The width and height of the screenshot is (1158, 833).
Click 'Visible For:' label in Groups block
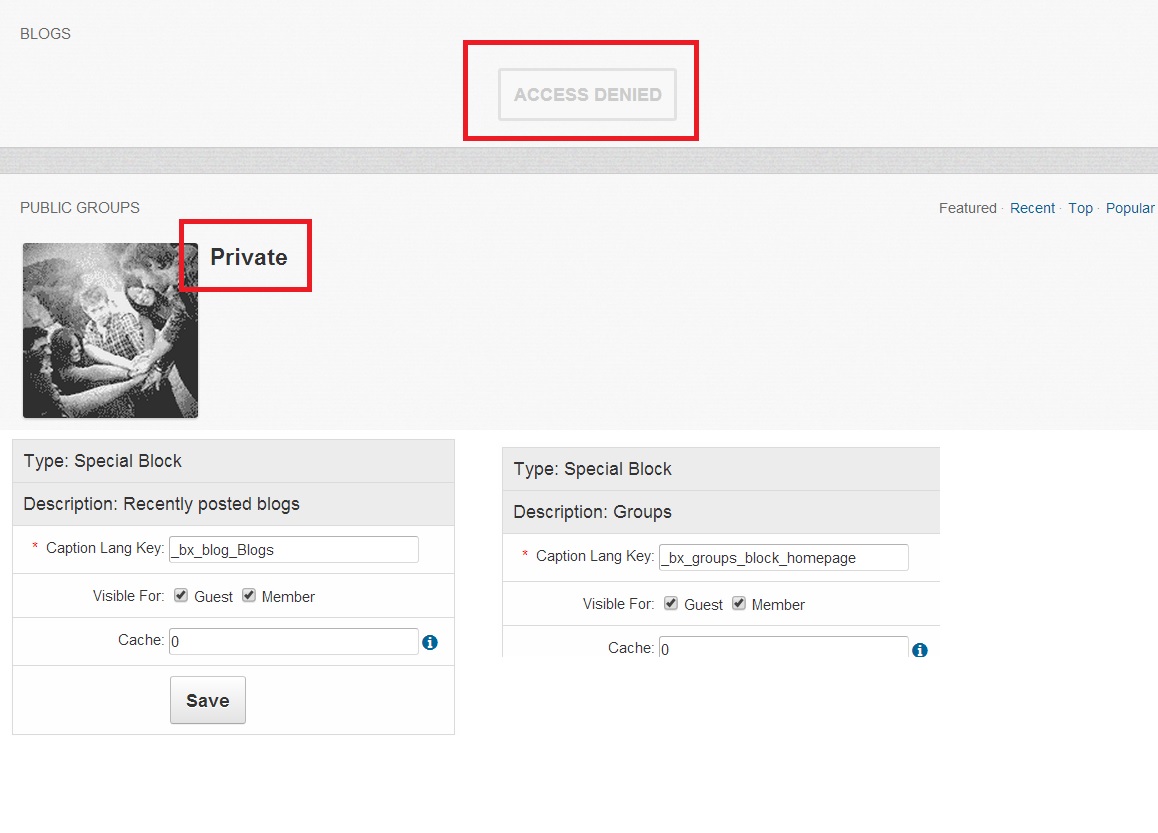(618, 604)
